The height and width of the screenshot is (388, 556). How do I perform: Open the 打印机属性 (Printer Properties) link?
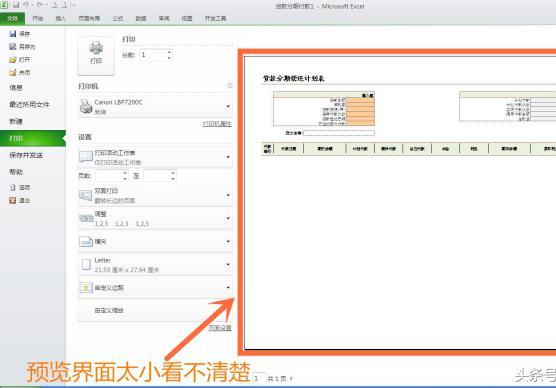pos(217,123)
